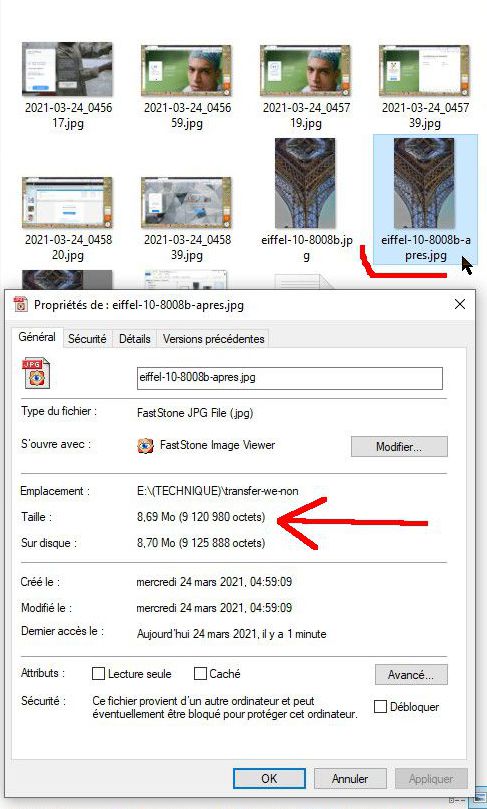Click the FastStone icon in the dialog title bar
487x809 pixels.
click(x=21, y=304)
